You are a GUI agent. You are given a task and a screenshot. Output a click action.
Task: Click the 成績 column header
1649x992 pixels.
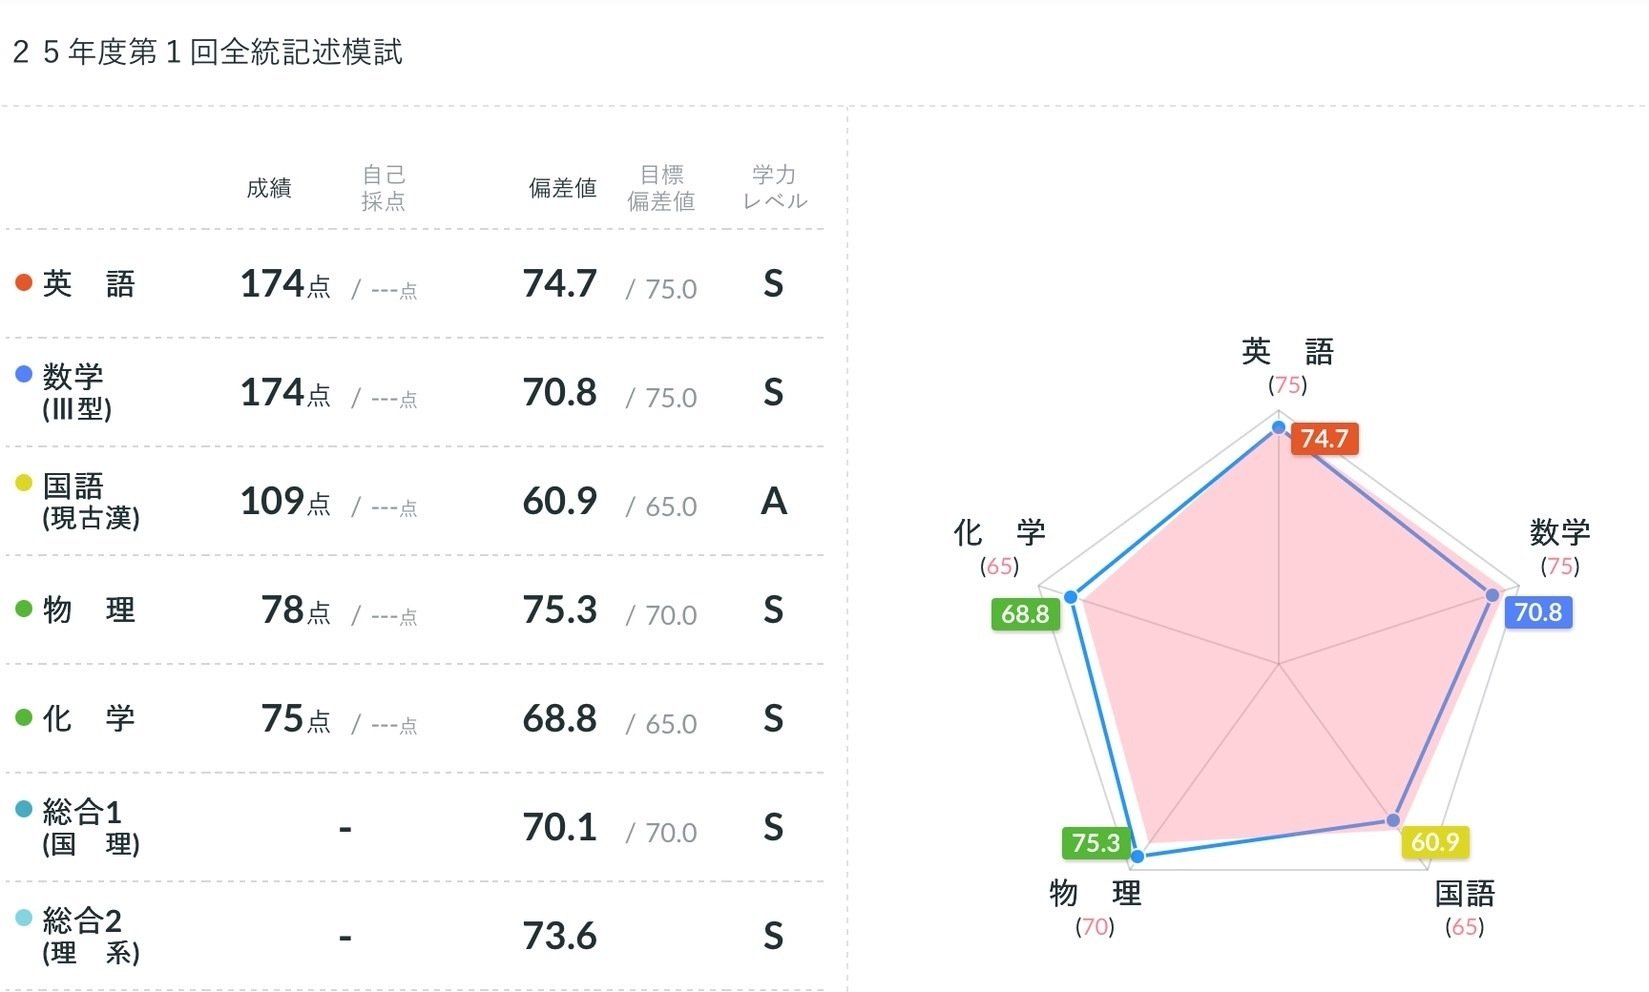point(269,188)
